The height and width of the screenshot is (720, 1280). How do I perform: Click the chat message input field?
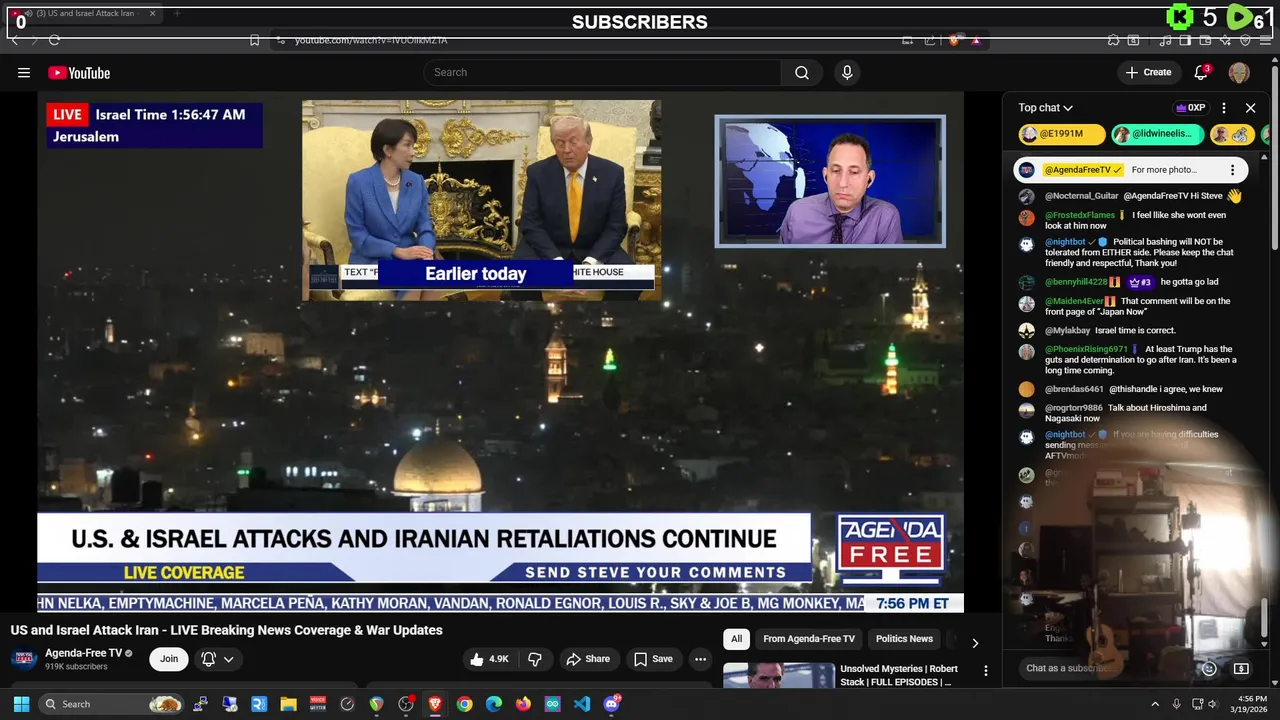coord(1107,668)
